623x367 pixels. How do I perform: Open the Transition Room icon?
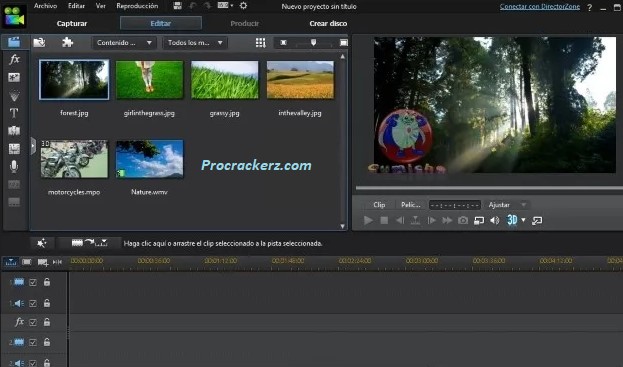pos(14,131)
